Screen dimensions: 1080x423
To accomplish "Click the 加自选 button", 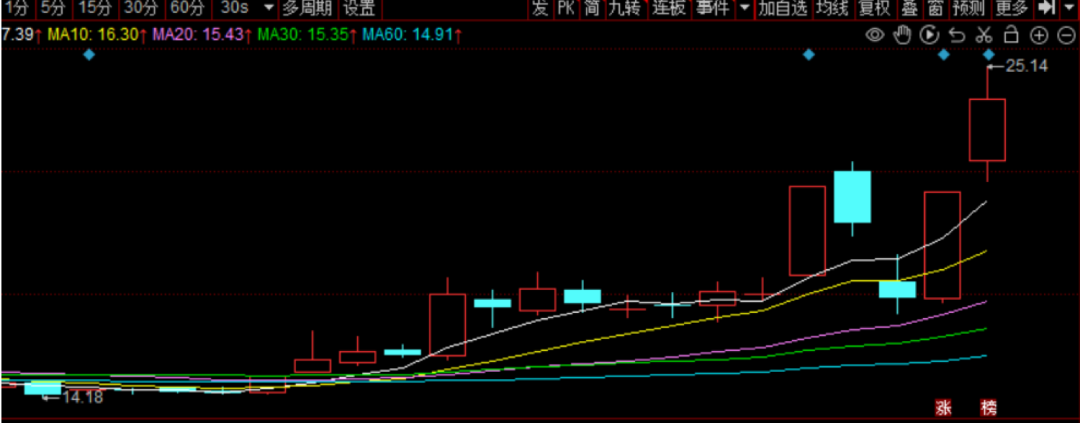I will click(782, 8).
